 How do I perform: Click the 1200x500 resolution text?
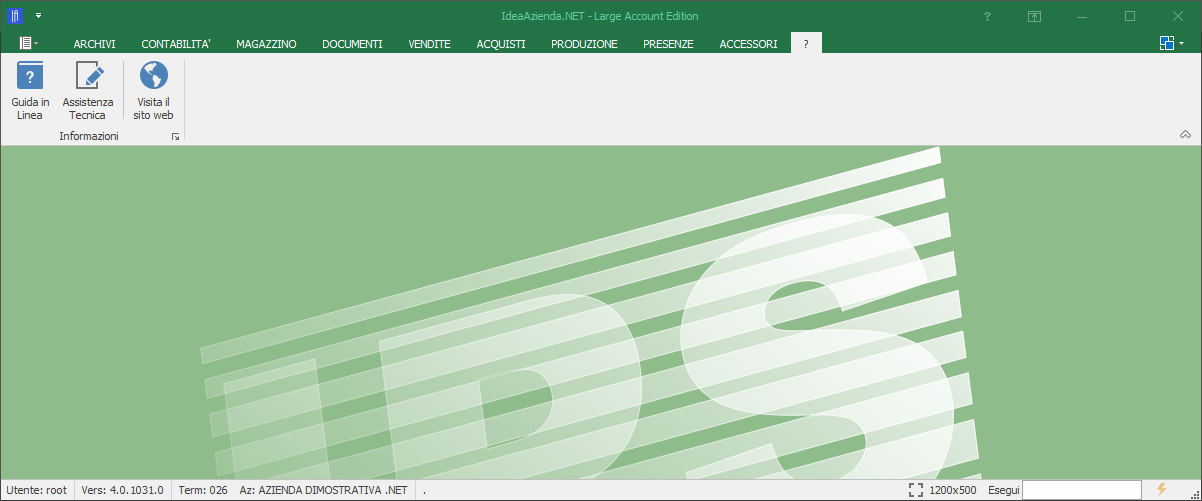953,490
